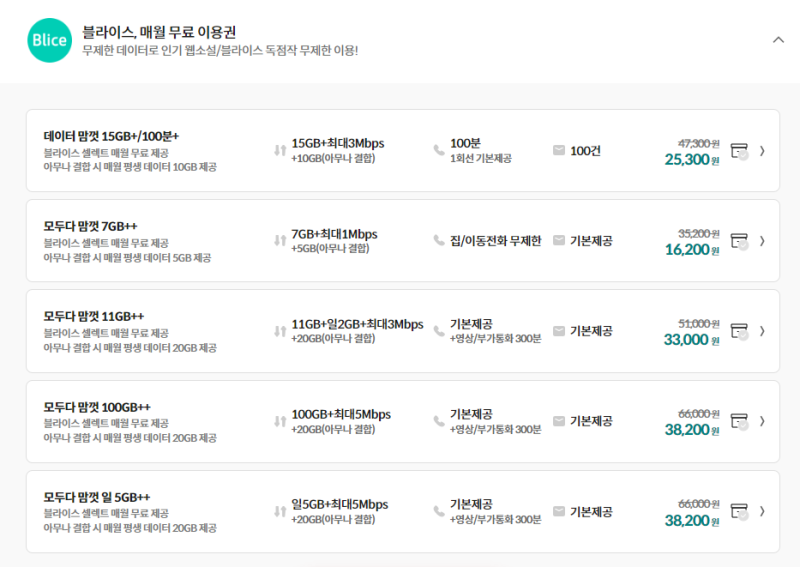
Task: Select the 모두다 맘껏 7GB++ plan title
Action: coord(90,226)
